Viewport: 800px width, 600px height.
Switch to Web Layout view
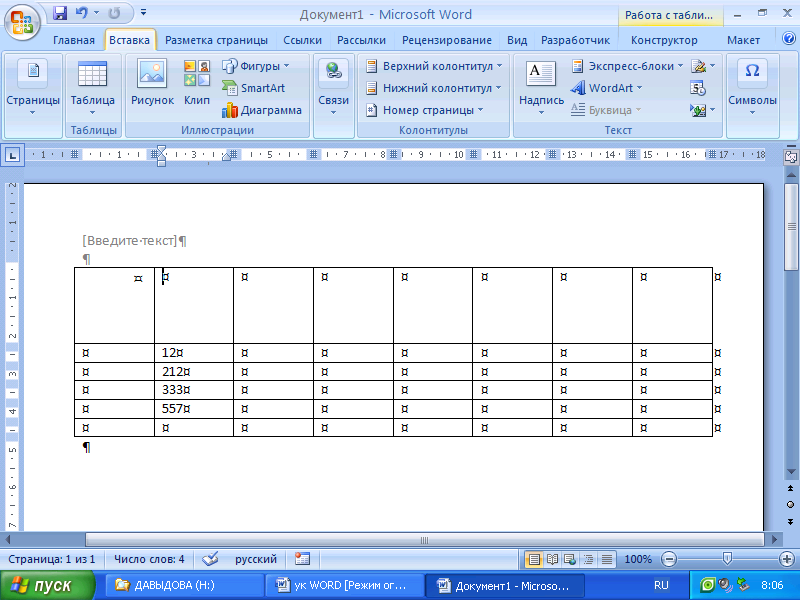point(570,560)
